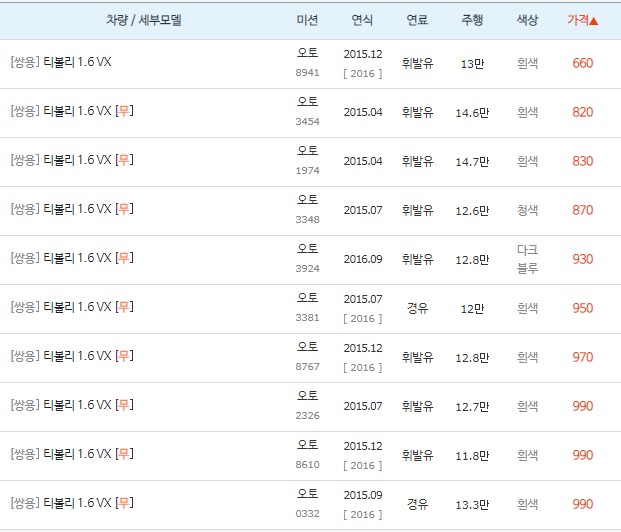The image size is (621, 532).
Task: Click price 990 in the 12.7만 row
Action: [x=583, y=406]
